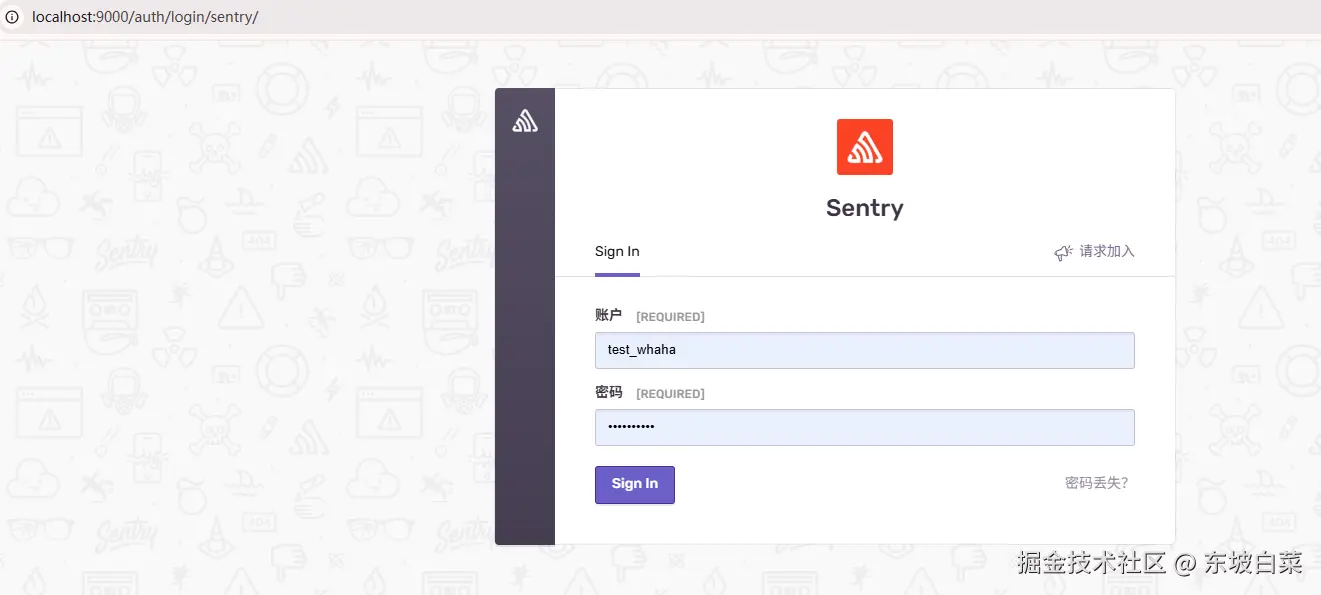Click the [REQUIRED] tag next to 密码

coord(670,394)
